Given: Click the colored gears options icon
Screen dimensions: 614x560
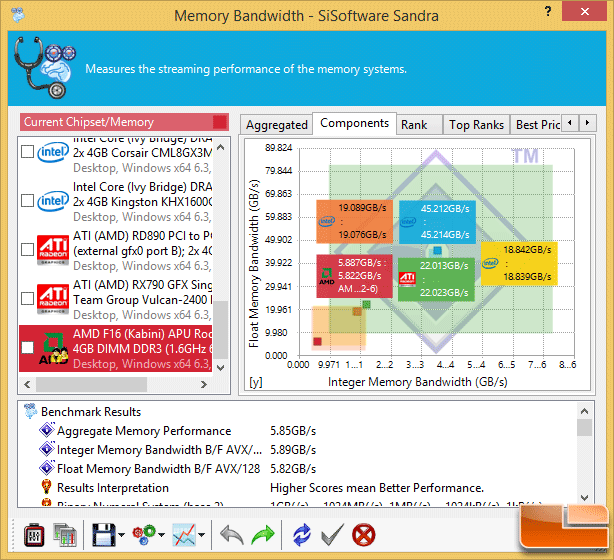Looking at the screenshot, I should [144, 535].
